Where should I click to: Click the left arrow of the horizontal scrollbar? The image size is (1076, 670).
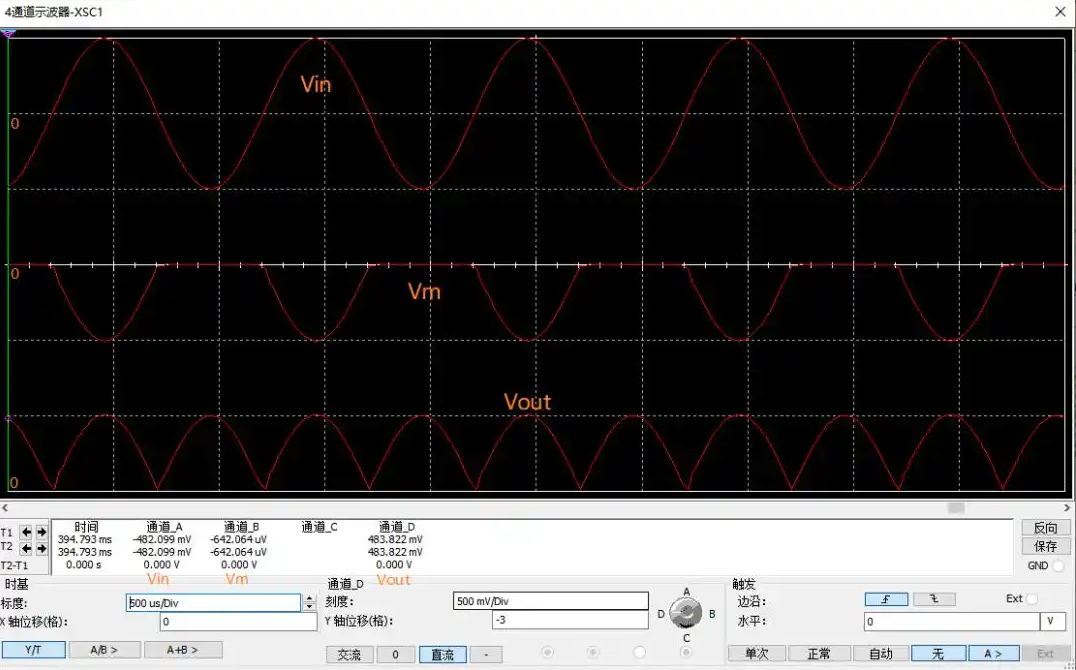(5, 508)
